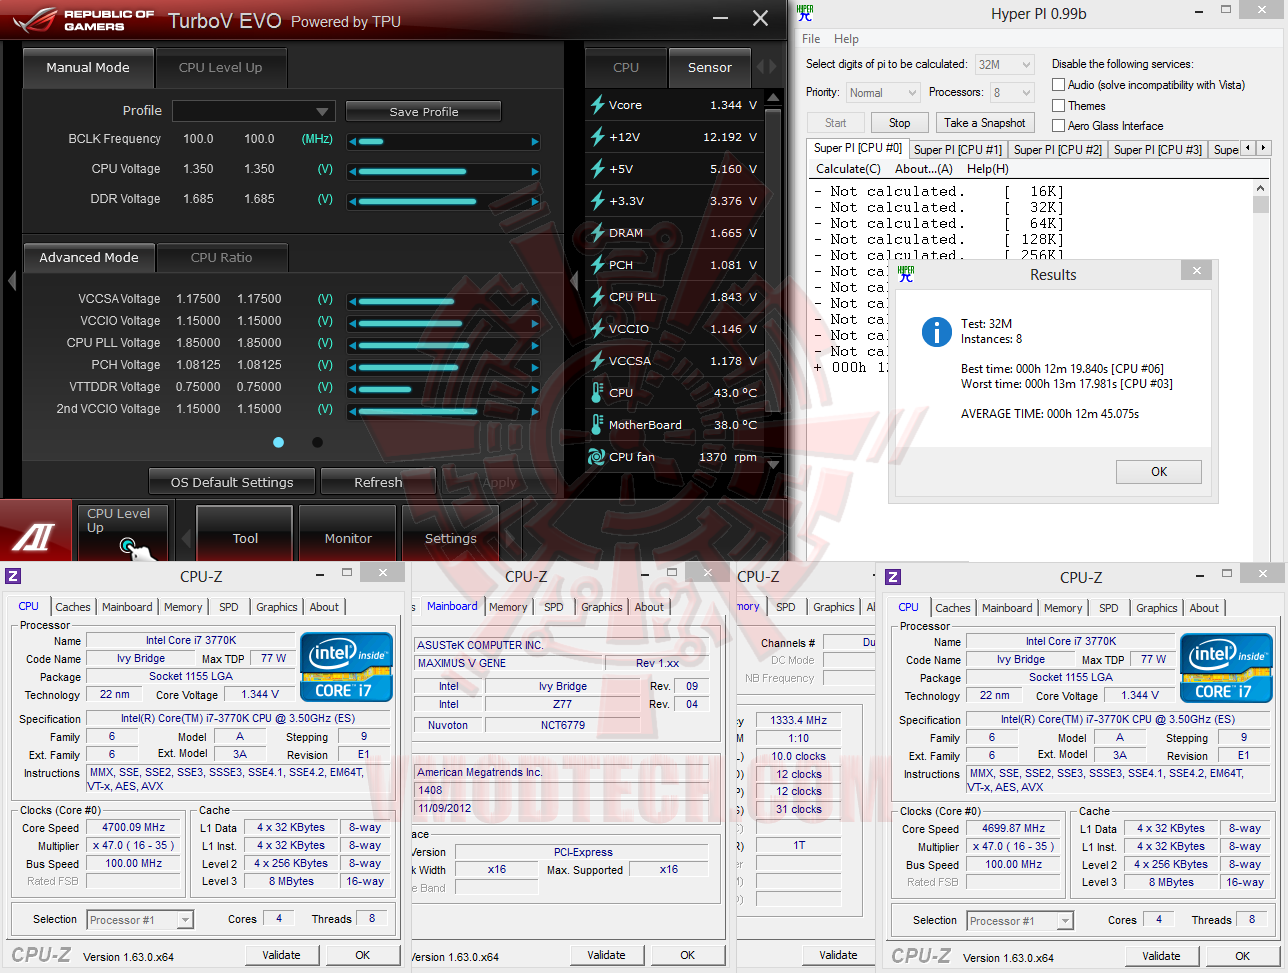Click the Take a Snapshot button
This screenshot has width=1288, height=973.
click(984, 123)
